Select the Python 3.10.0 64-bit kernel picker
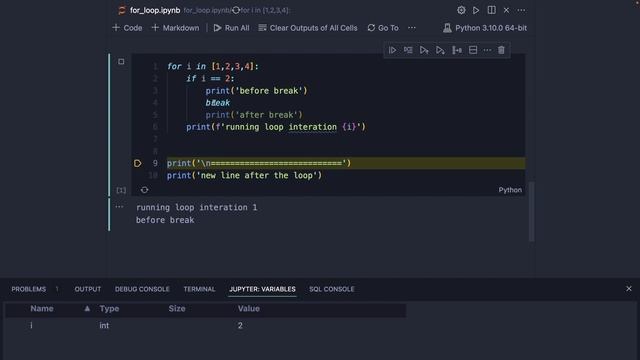The width and height of the screenshot is (640, 360). click(485, 28)
